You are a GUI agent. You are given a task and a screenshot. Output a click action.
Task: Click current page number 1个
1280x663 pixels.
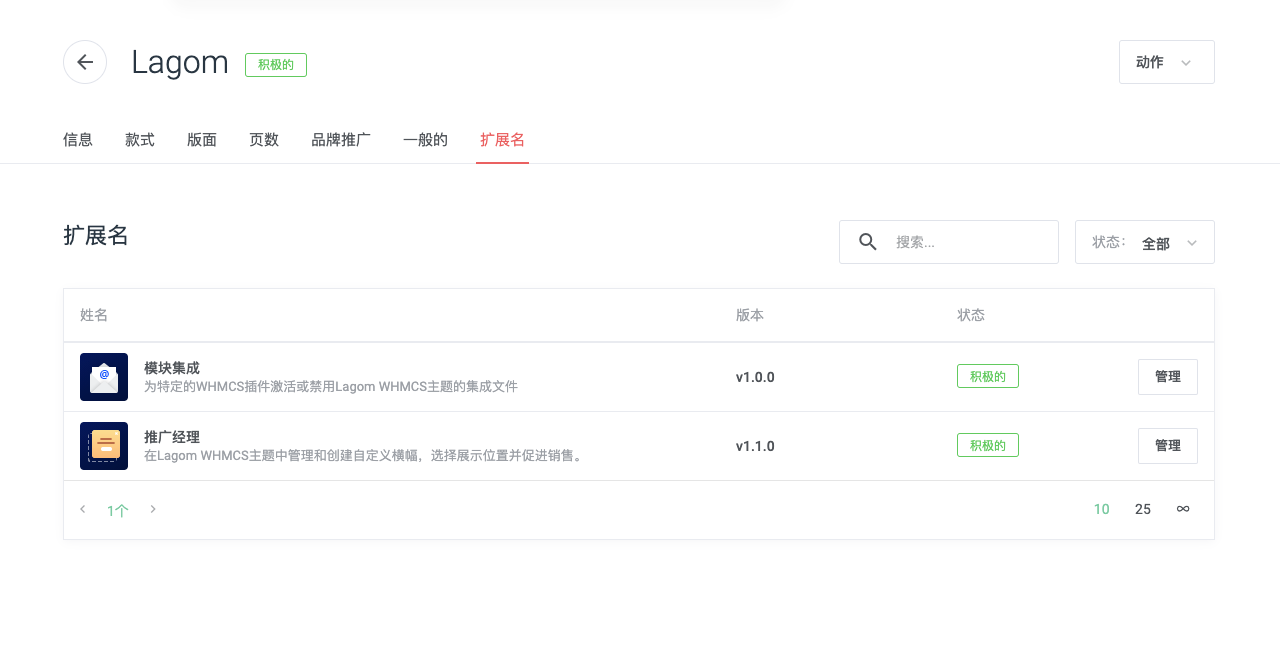[x=118, y=510]
